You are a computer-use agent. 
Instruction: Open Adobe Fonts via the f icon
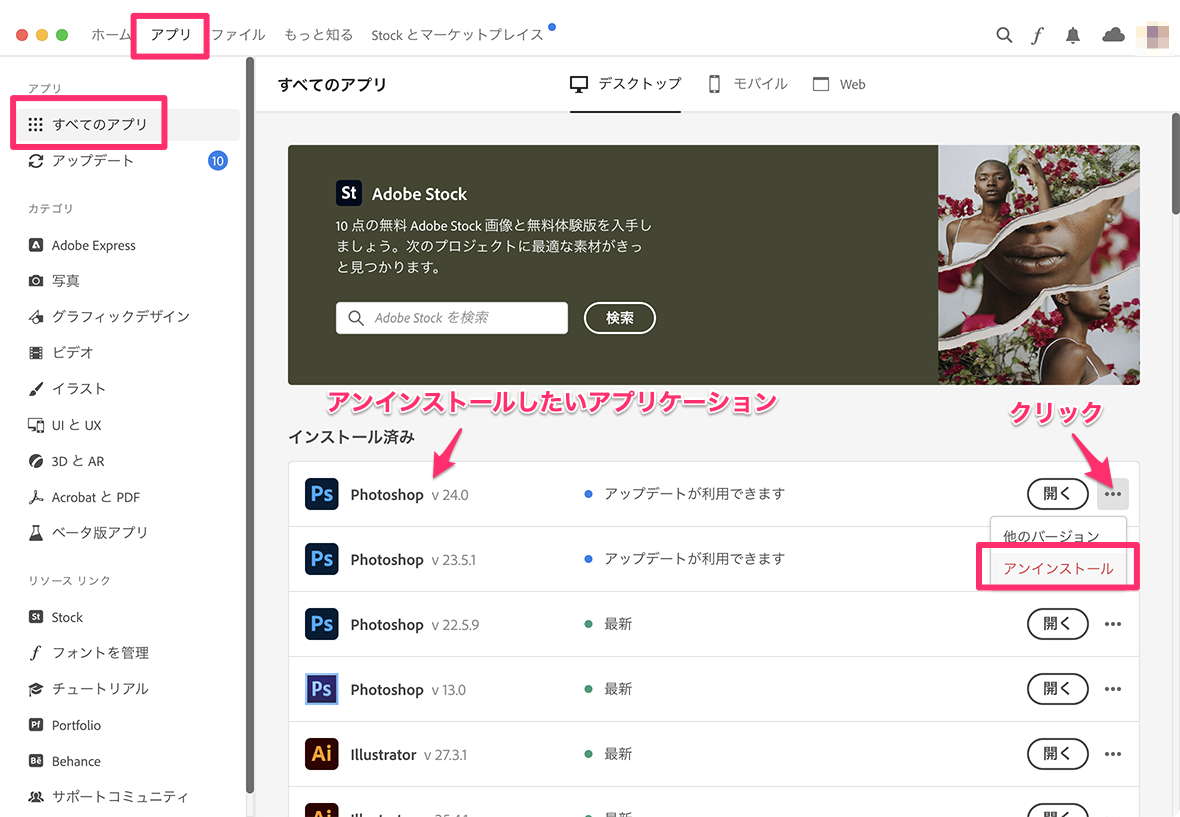tap(1037, 34)
